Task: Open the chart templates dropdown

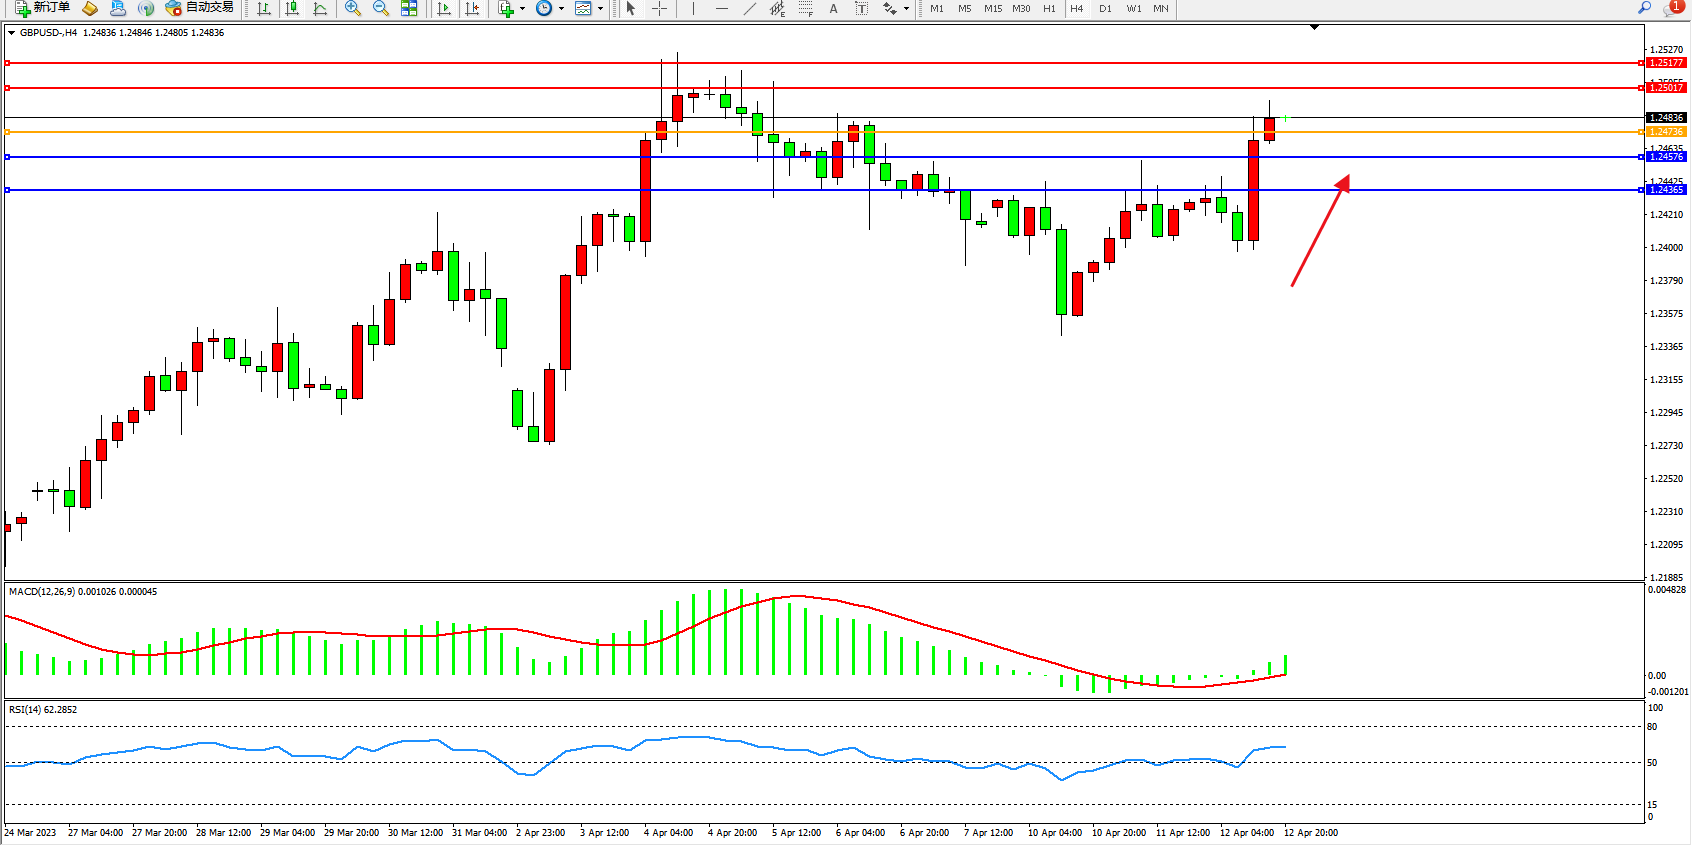Action: [600, 8]
